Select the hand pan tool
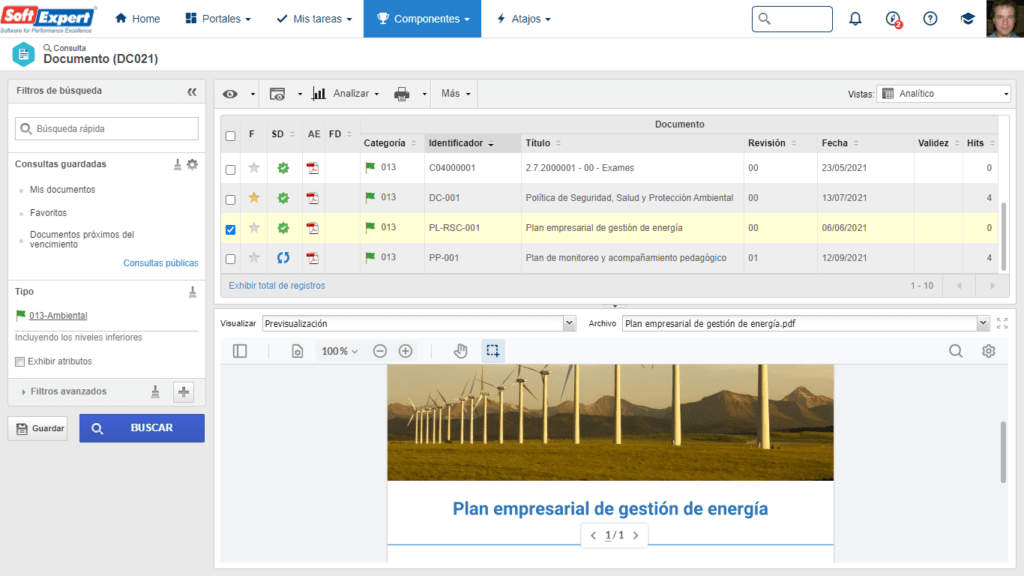 461,351
